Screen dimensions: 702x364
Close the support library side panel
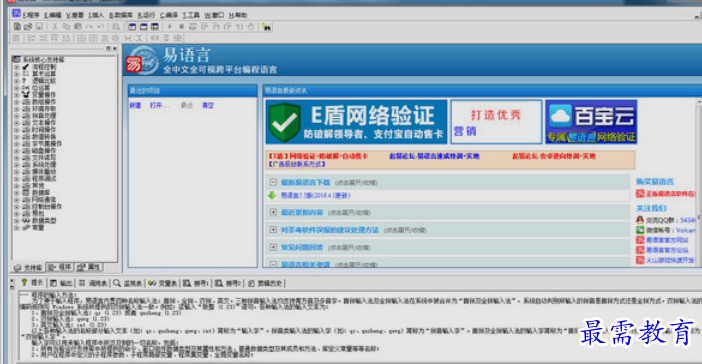115,48
